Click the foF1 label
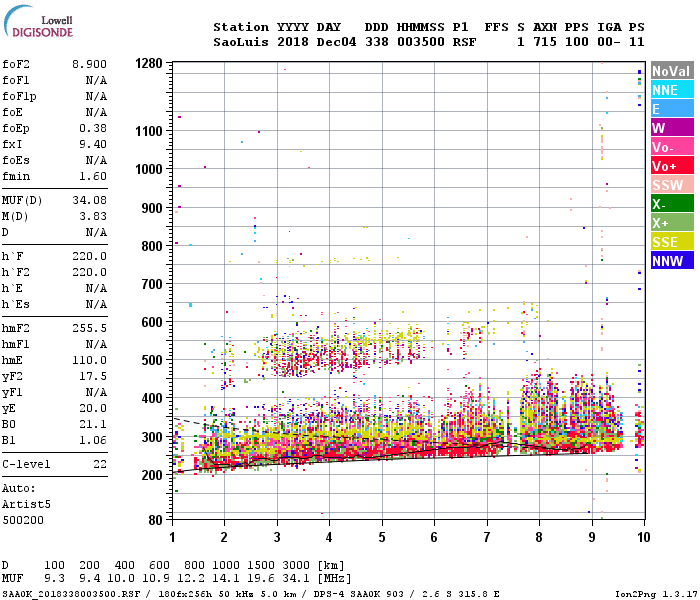This screenshot has width=700, height=600. (16, 80)
